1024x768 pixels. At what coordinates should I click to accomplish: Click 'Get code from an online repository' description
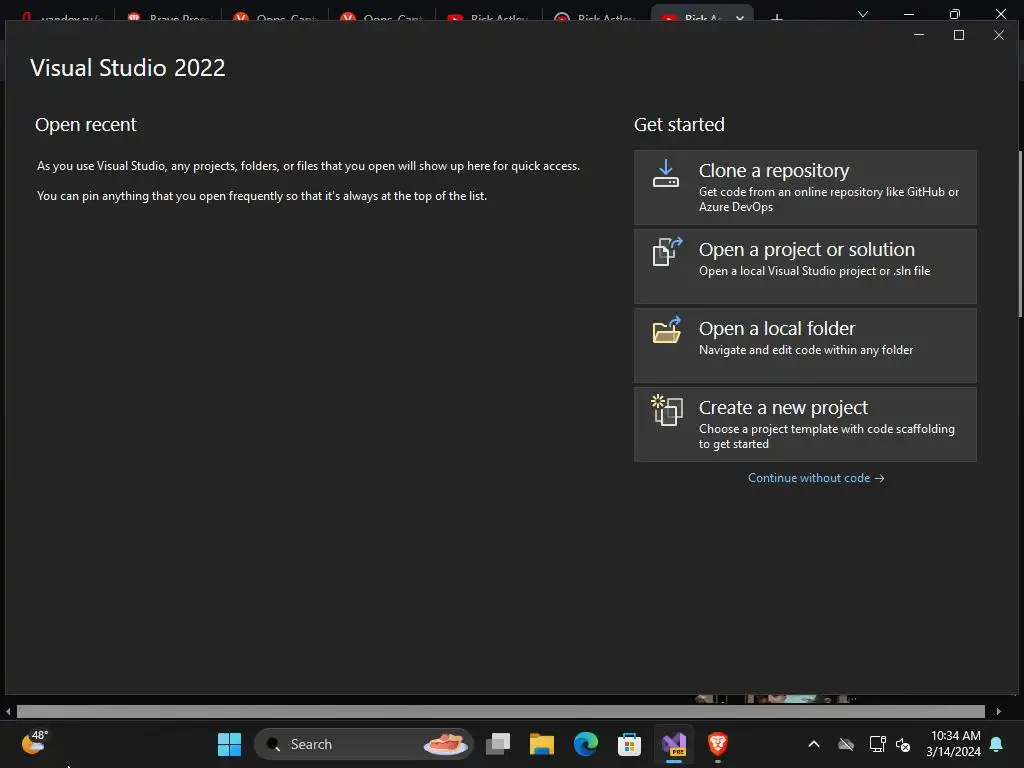pos(829,199)
